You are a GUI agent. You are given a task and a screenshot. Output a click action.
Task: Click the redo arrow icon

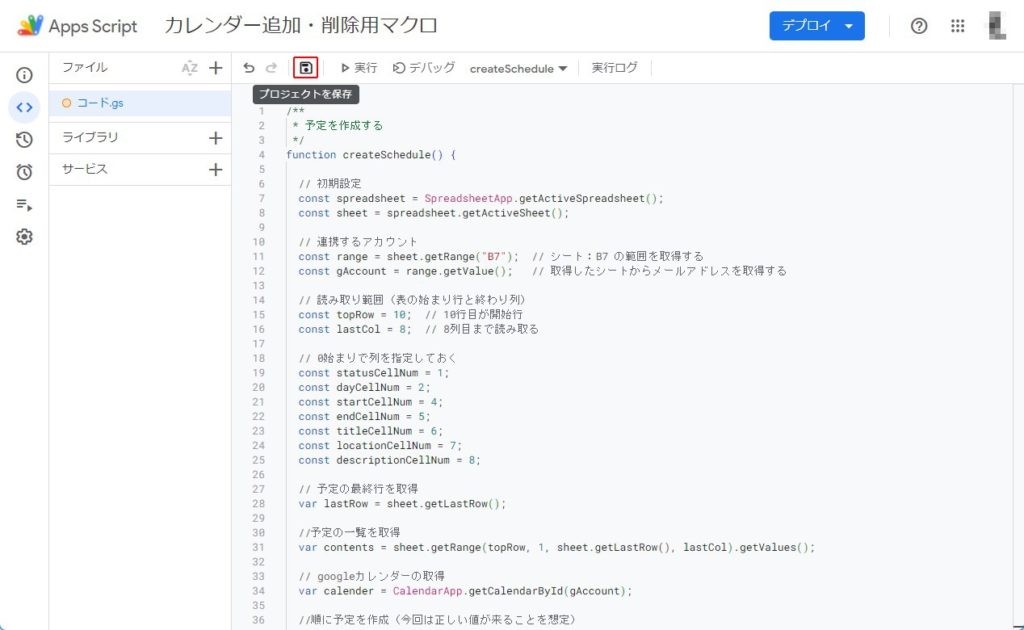coord(271,68)
